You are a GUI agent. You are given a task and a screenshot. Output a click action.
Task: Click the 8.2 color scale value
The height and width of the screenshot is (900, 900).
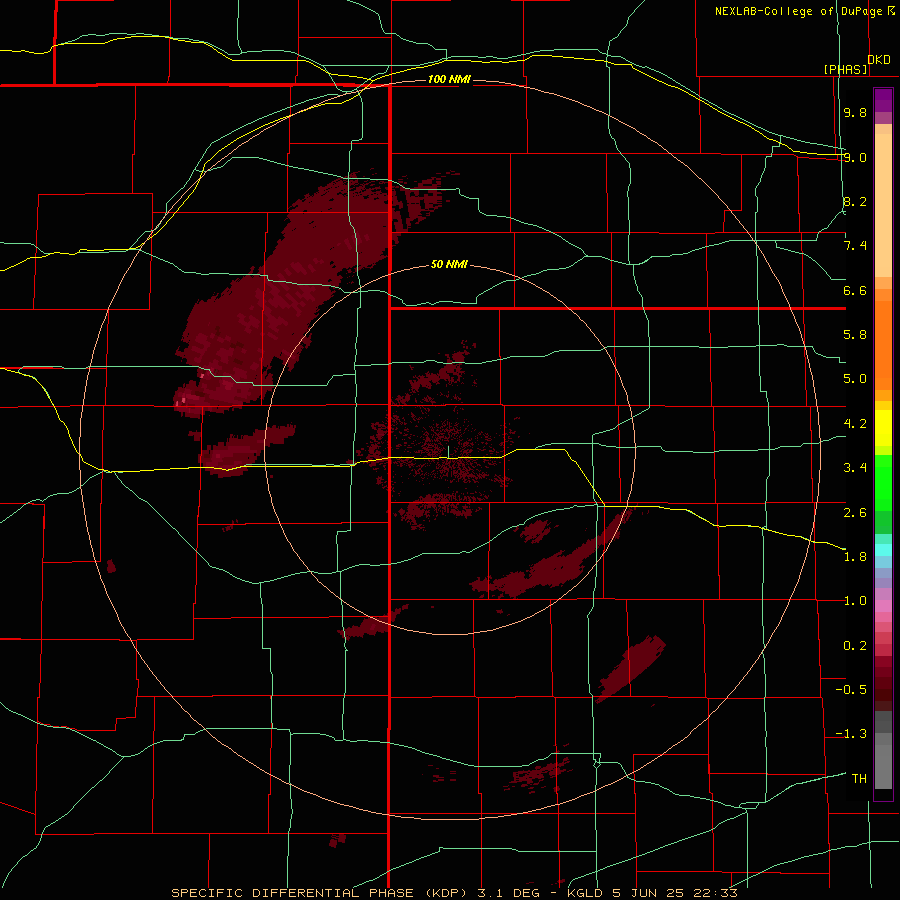coord(855,201)
